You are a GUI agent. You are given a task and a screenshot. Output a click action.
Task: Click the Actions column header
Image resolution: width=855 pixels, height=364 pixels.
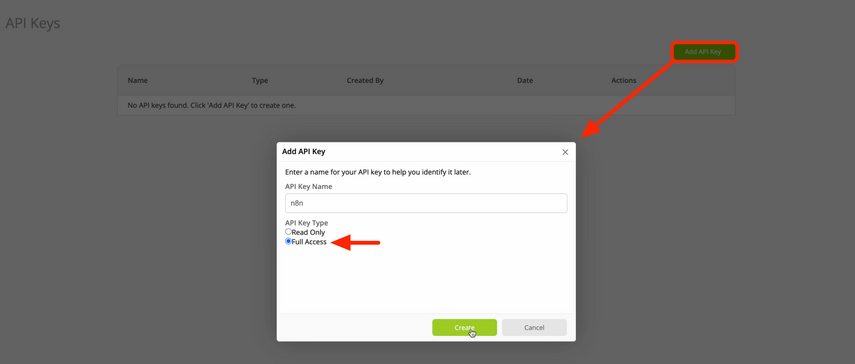624,80
